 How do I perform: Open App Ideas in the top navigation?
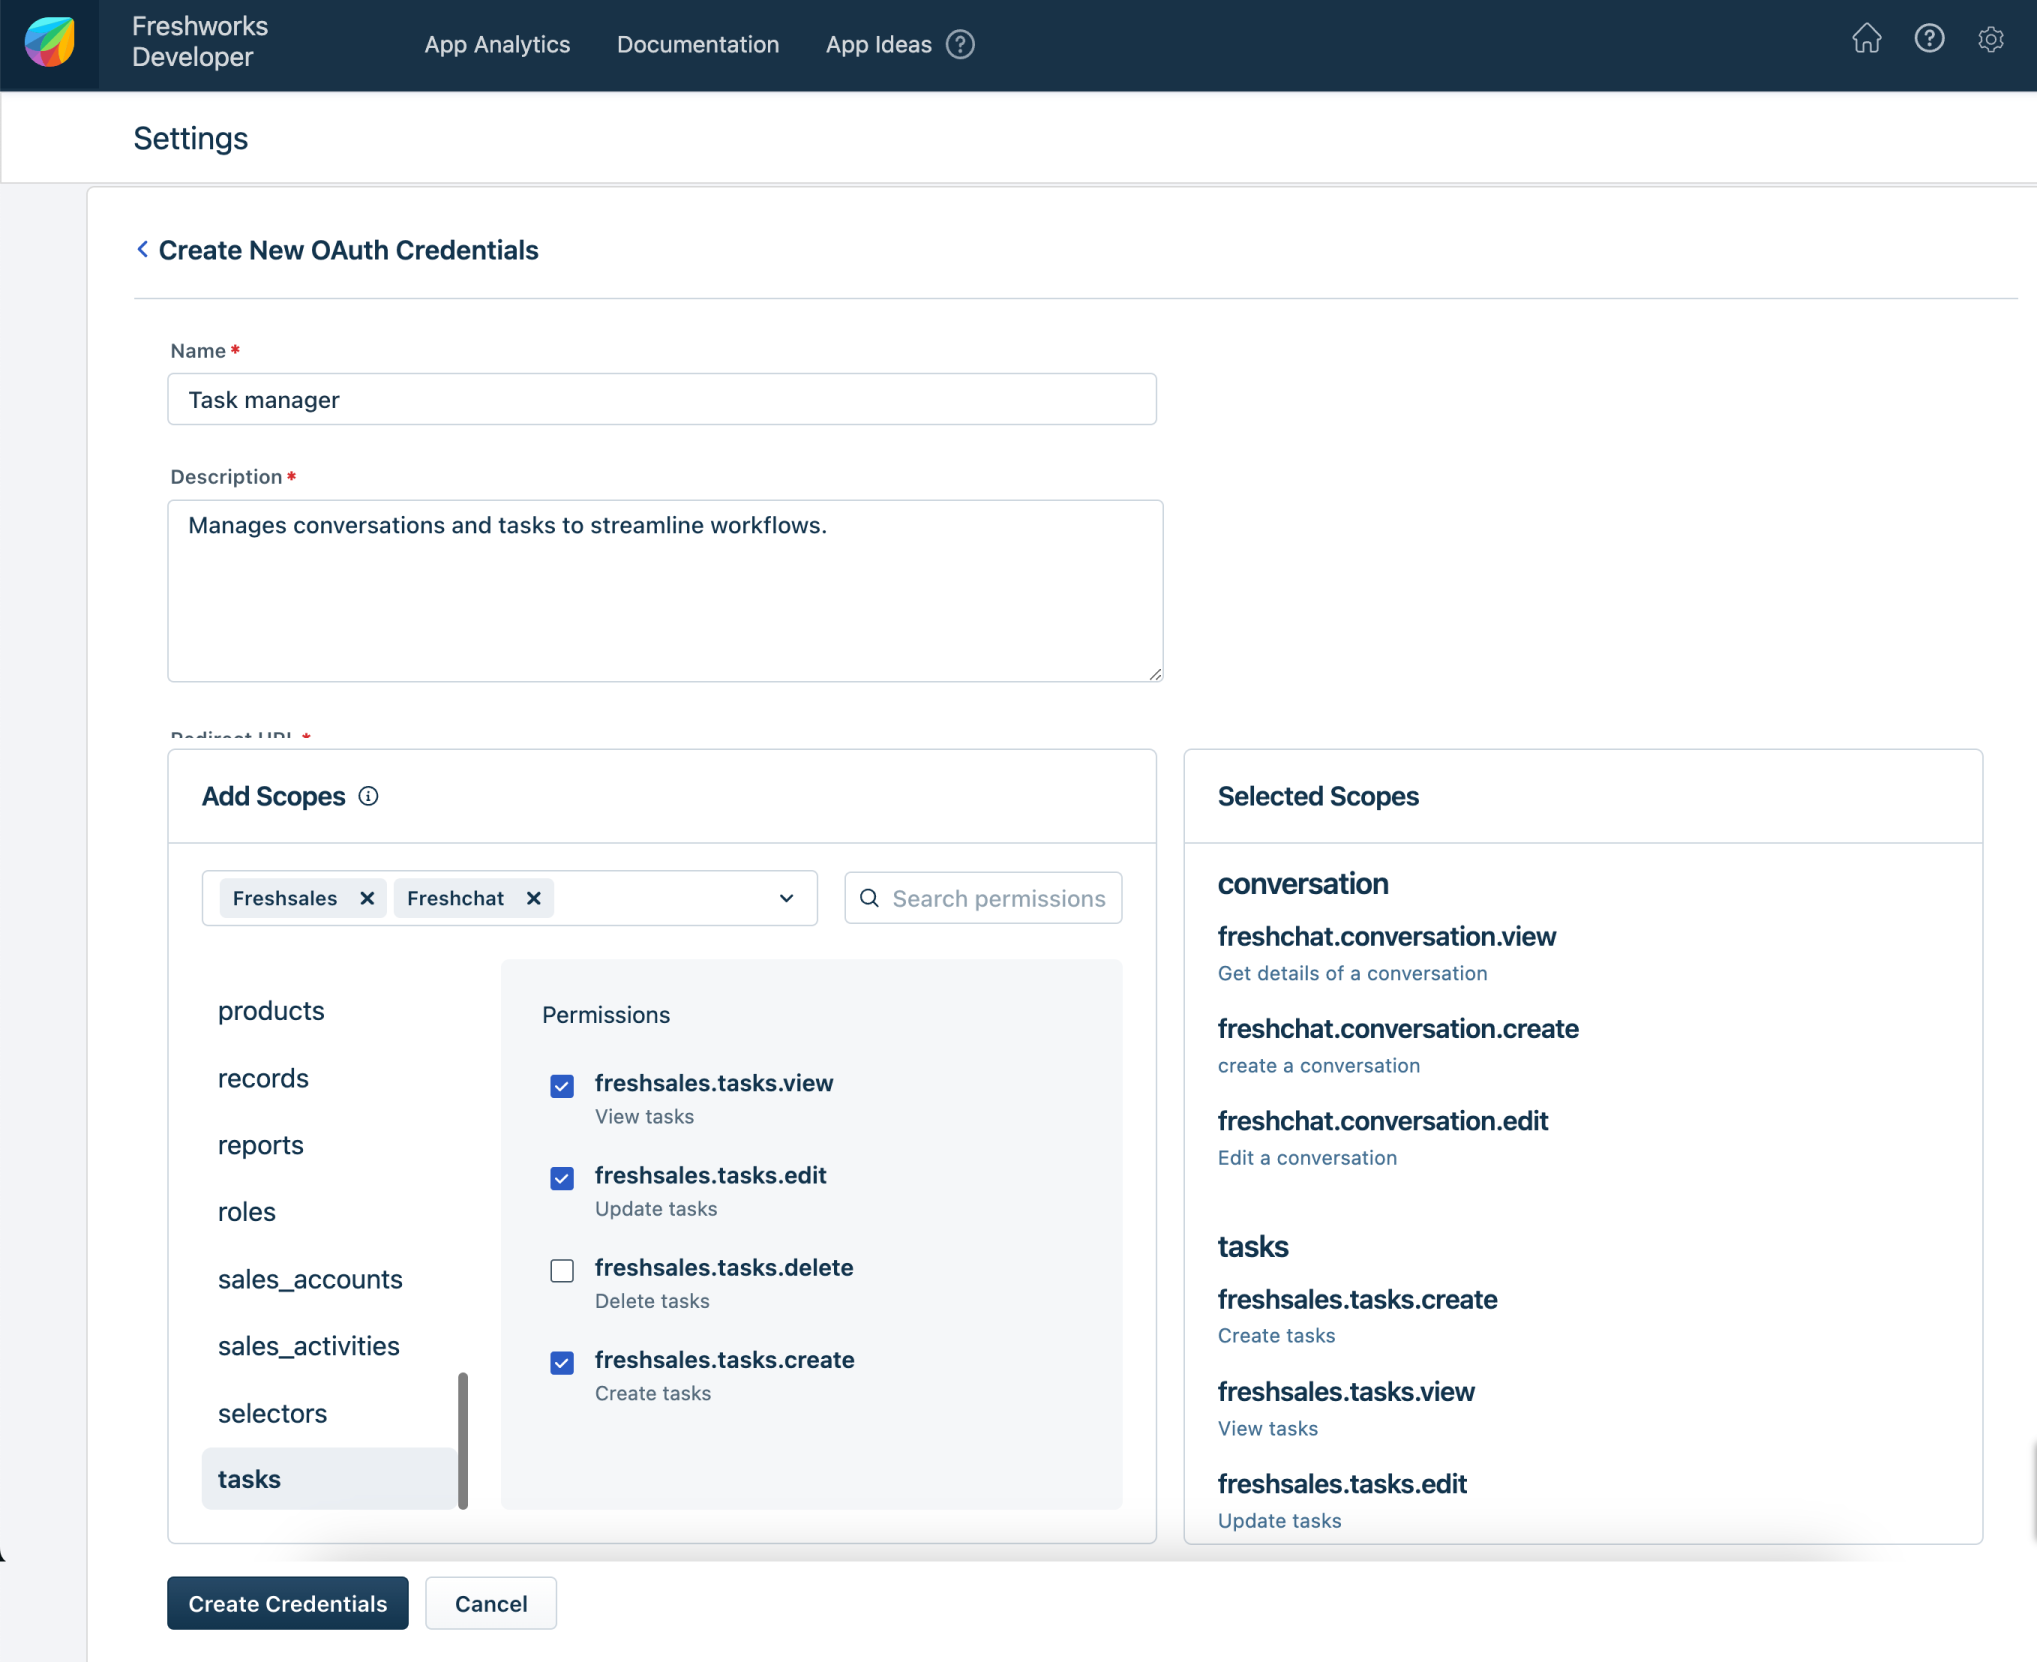pos(878,45)
